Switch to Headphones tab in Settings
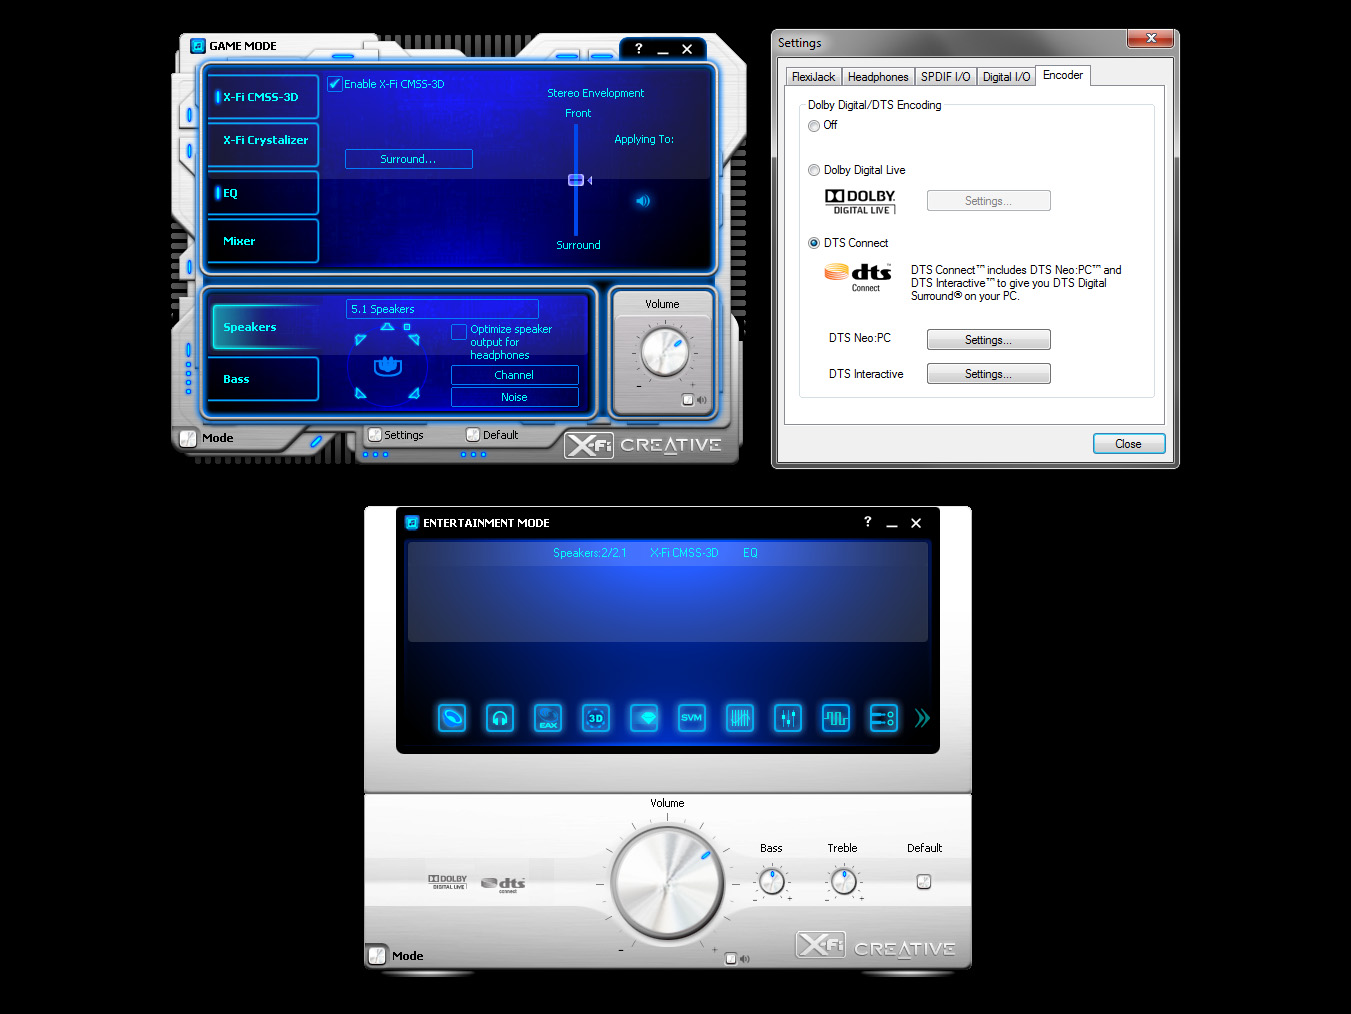The height and width of the screenshot is (1014, 1351). [878, 77]
